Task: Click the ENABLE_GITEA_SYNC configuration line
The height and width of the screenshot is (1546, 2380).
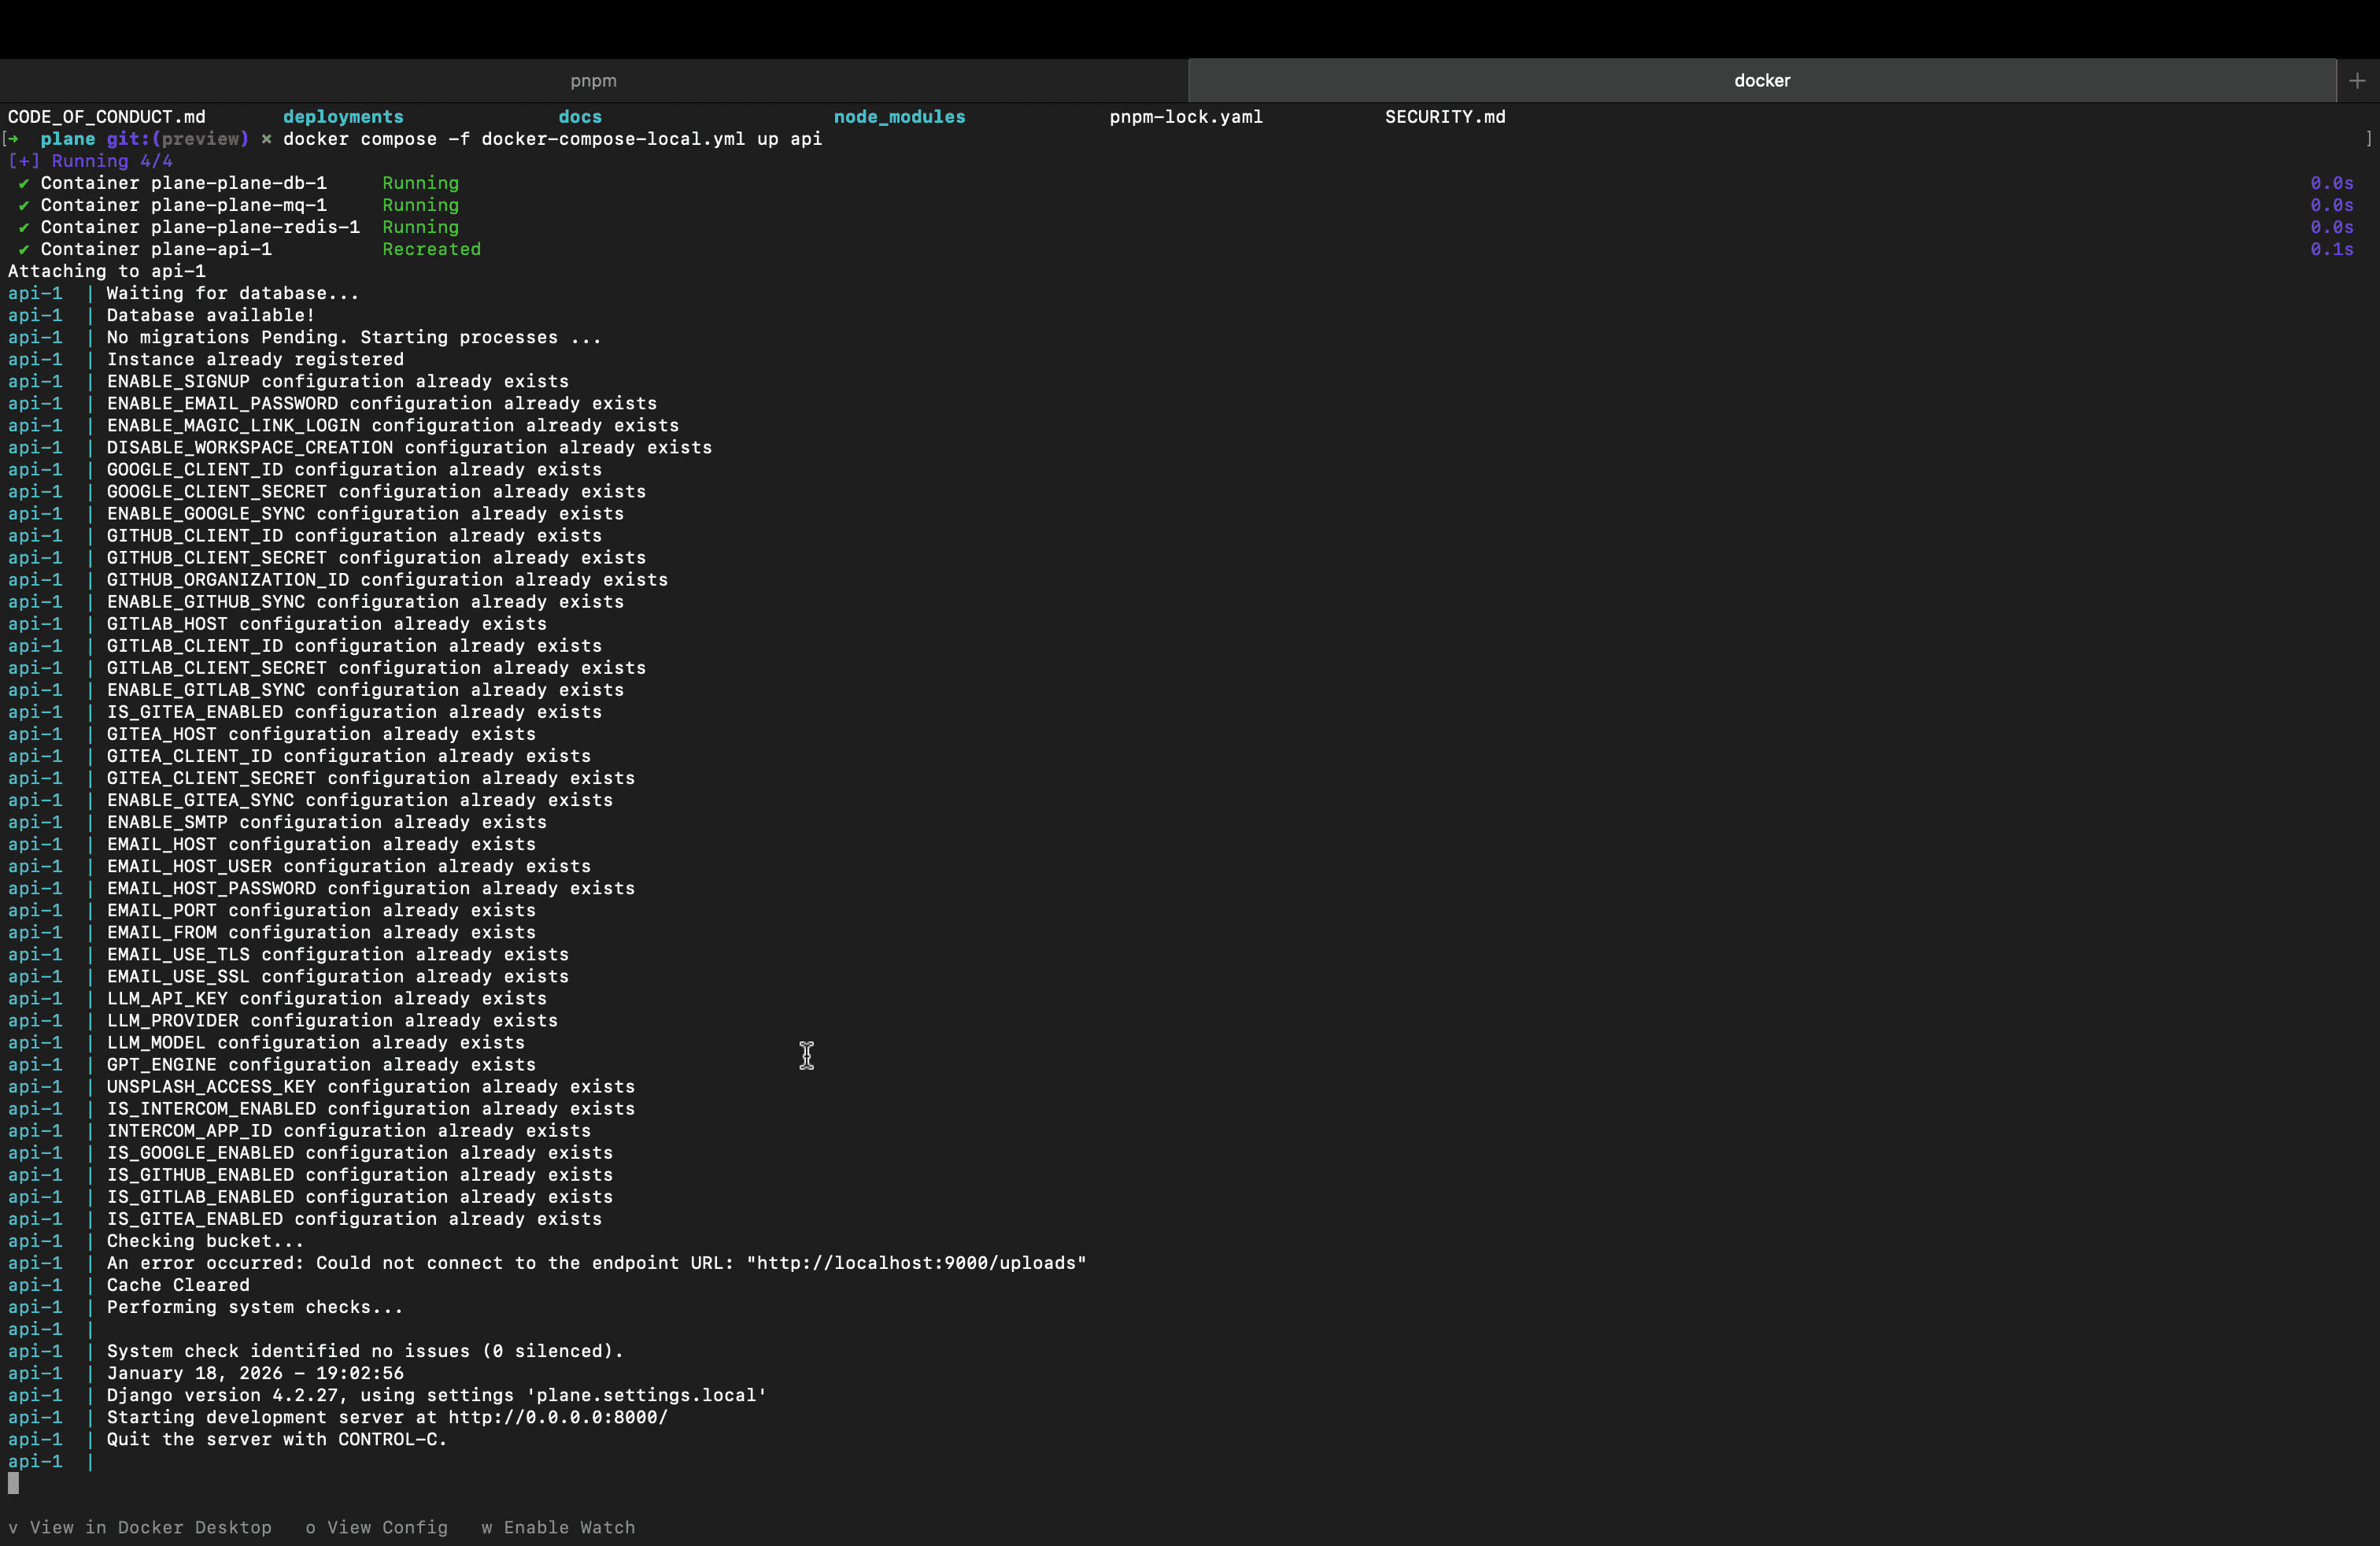Action: tap(359, 800)
